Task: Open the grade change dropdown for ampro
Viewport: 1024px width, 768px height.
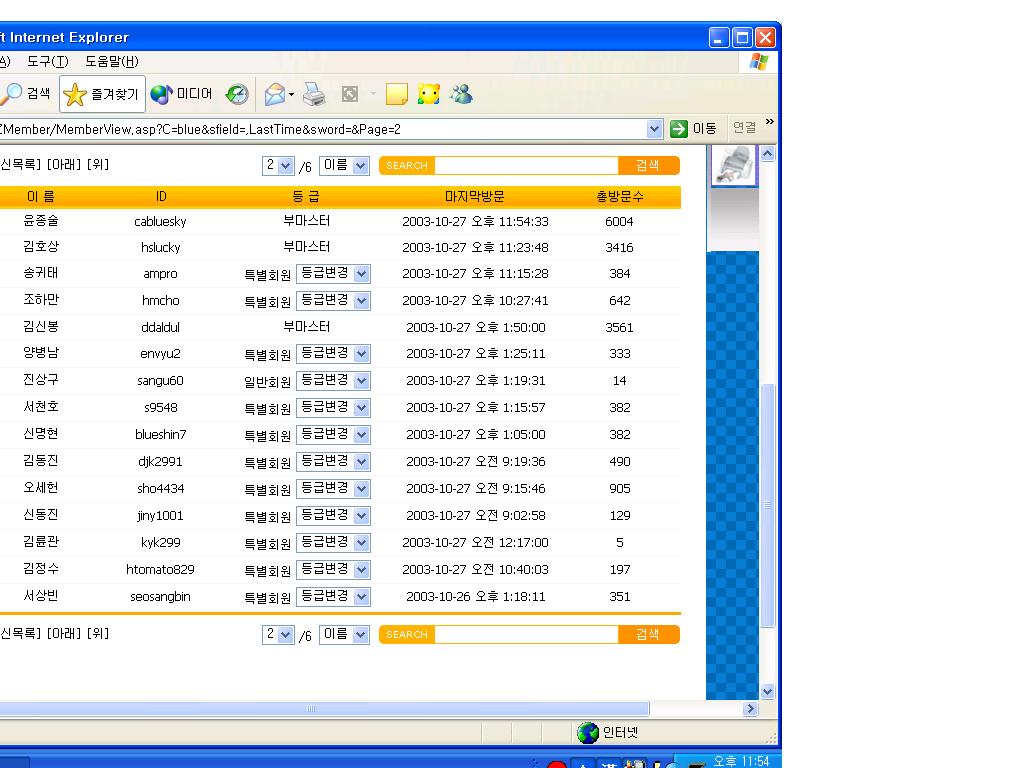Action: click(x=361, y=273)
